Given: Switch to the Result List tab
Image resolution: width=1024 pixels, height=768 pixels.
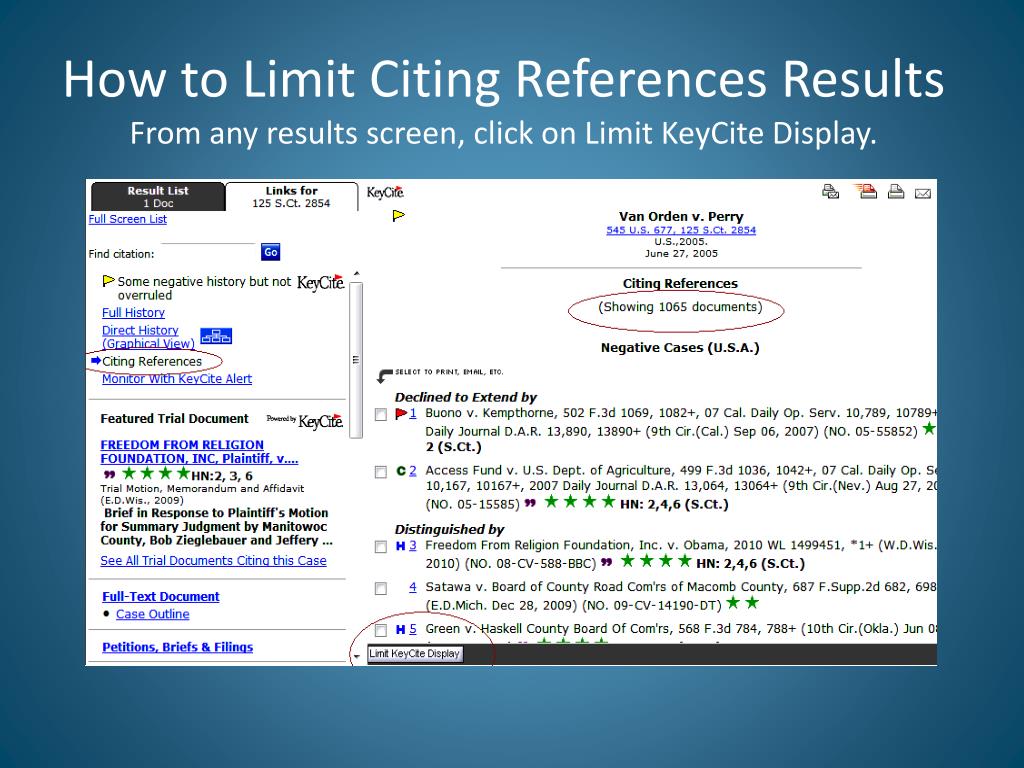Looking at the screenshot, I should pyautogui.click(x=158, y=197).
